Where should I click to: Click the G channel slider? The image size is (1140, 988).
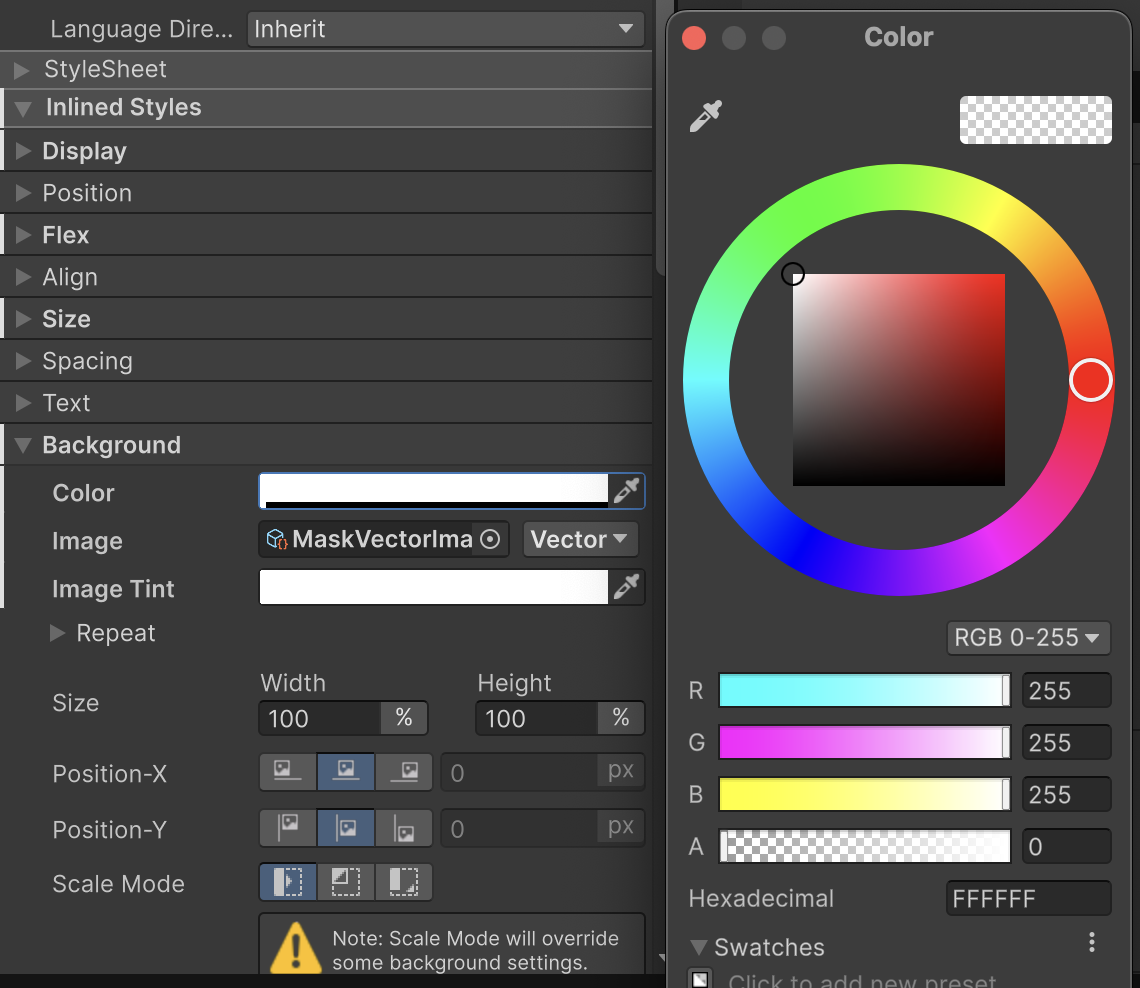point(864,742)
